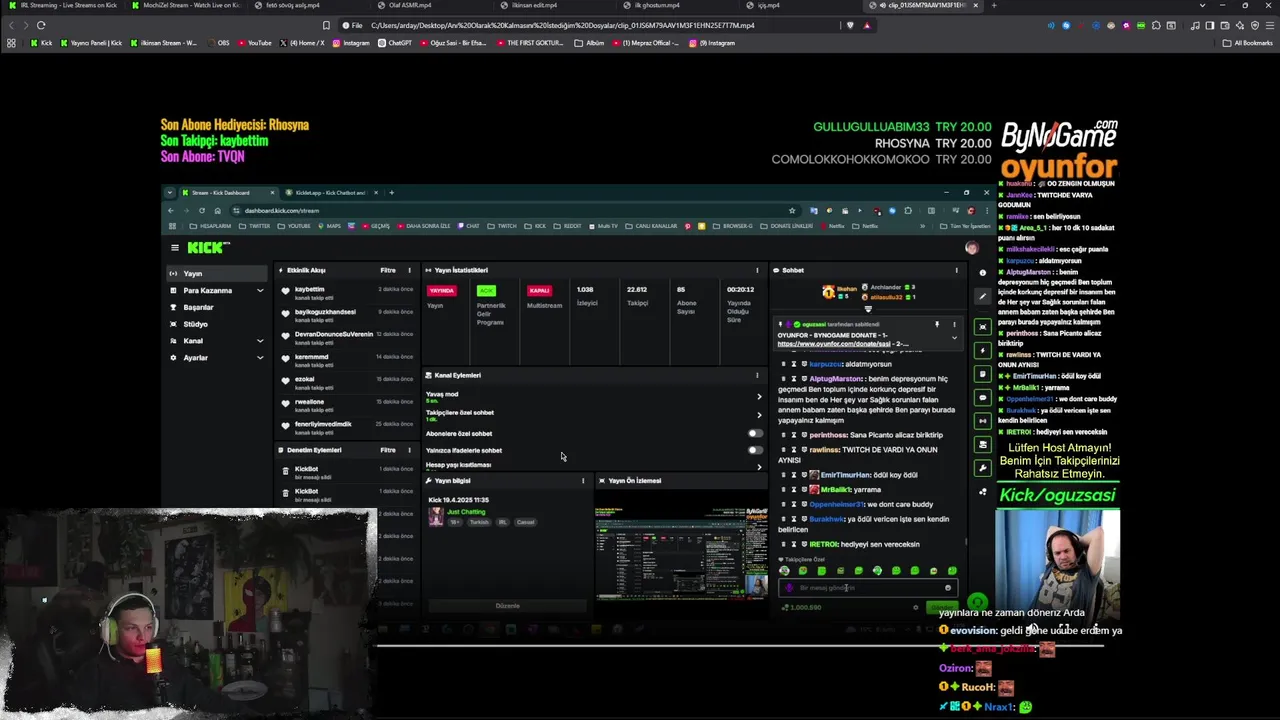Open Başarılar in the sidebar

[x=215, y=307]
